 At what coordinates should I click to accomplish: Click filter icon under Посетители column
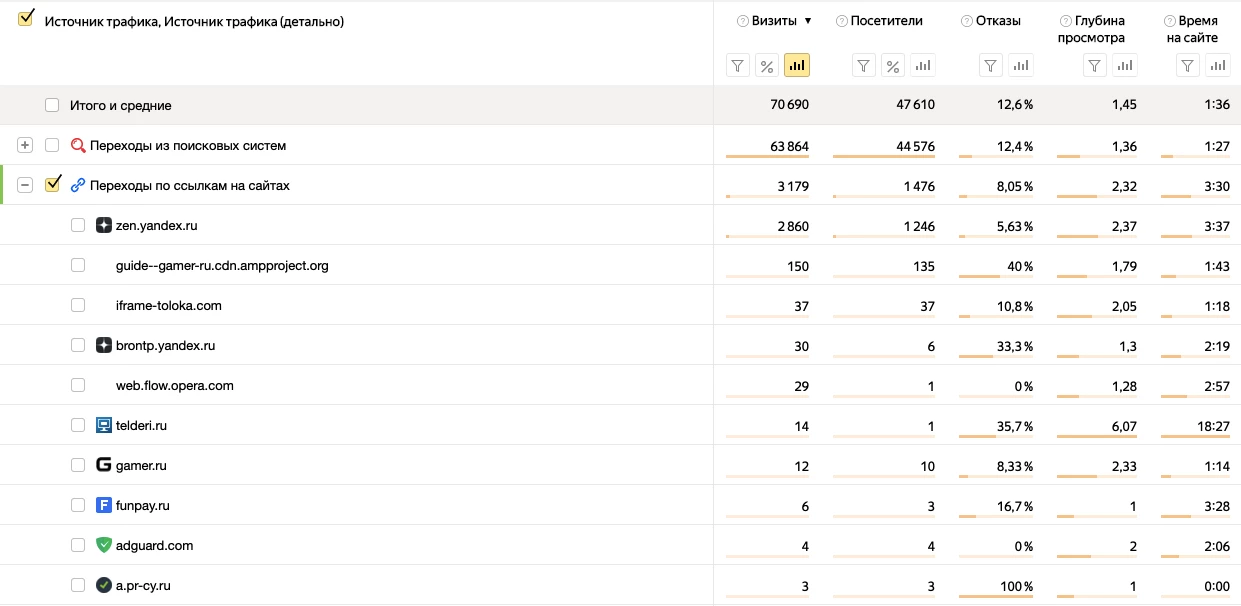click(x=864, y=66)
